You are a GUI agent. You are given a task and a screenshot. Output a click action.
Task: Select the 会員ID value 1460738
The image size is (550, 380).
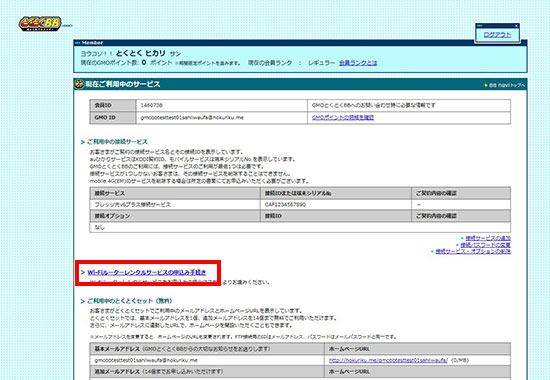152,105
